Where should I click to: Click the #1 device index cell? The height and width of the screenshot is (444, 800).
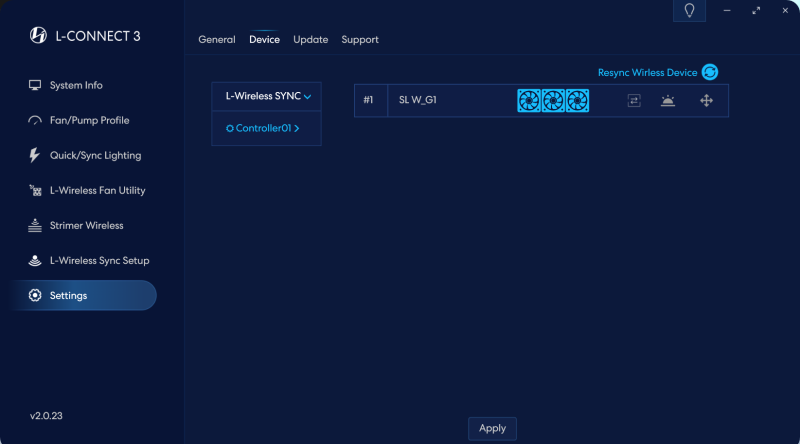point(371,101)
